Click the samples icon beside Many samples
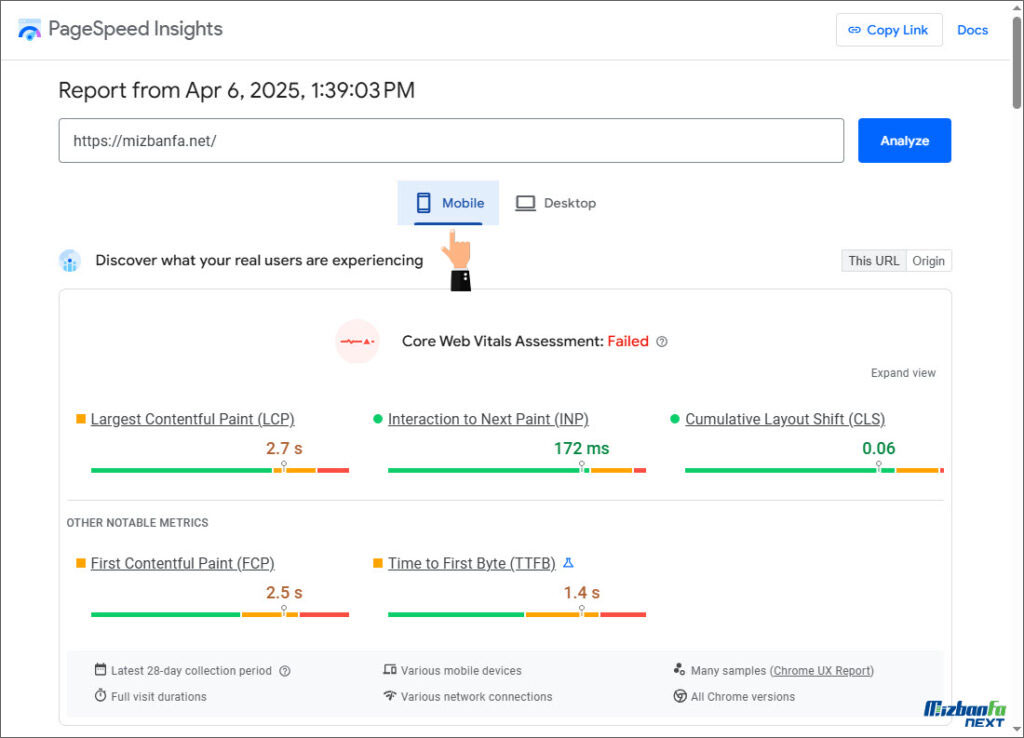Screen dimensions: 1024x738 pos(679,669)
